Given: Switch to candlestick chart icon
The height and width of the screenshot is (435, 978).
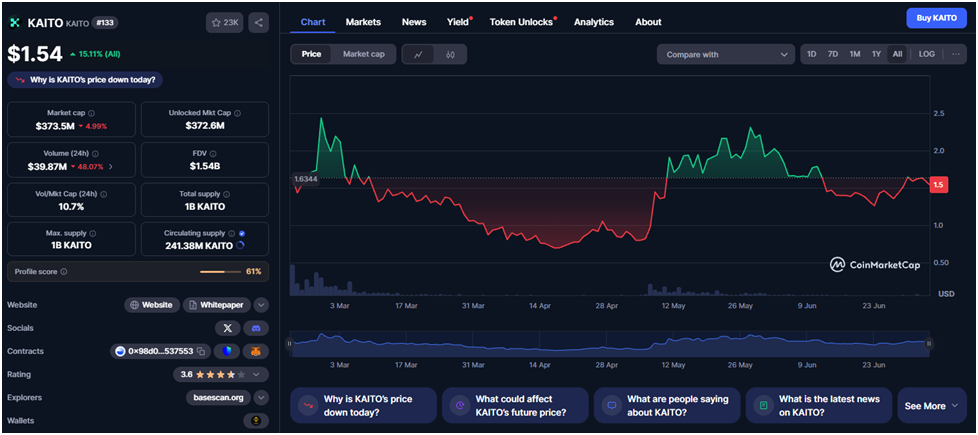Looking at the screenshot, I should tap(450, 54).
